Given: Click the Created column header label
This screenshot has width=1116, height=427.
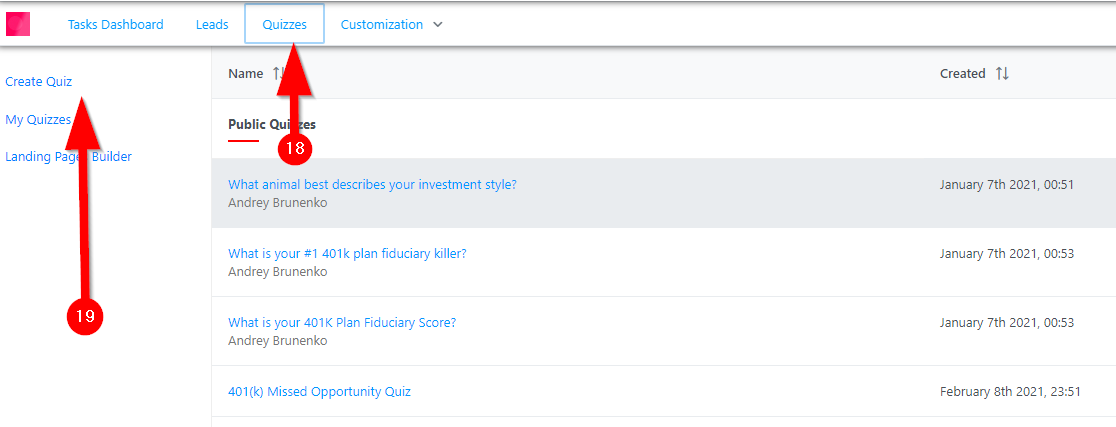Looking at the screenshot, I should tap(962, 73).
